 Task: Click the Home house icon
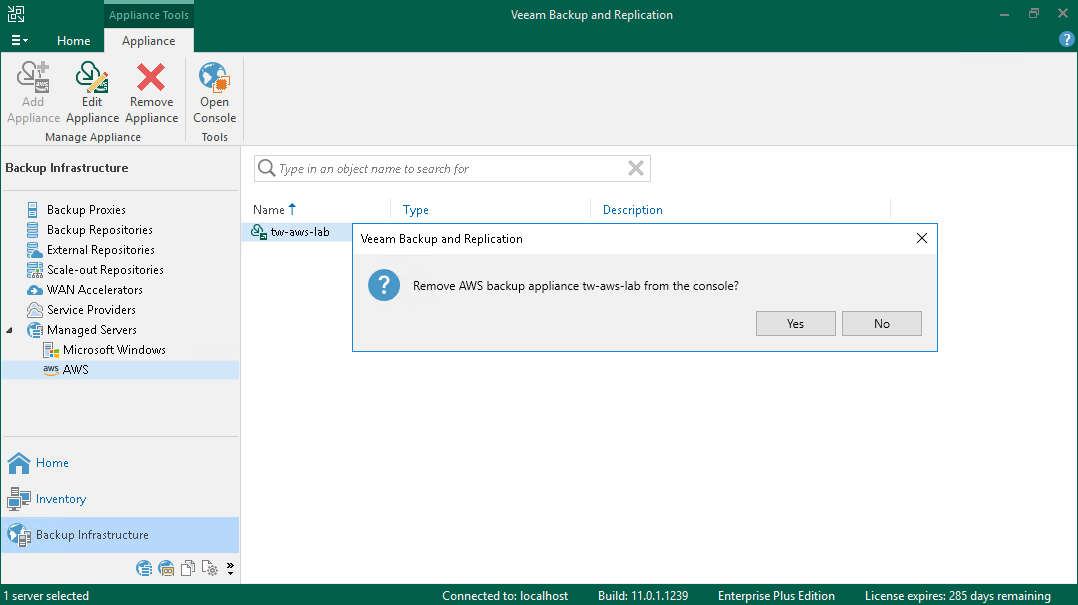19,463
